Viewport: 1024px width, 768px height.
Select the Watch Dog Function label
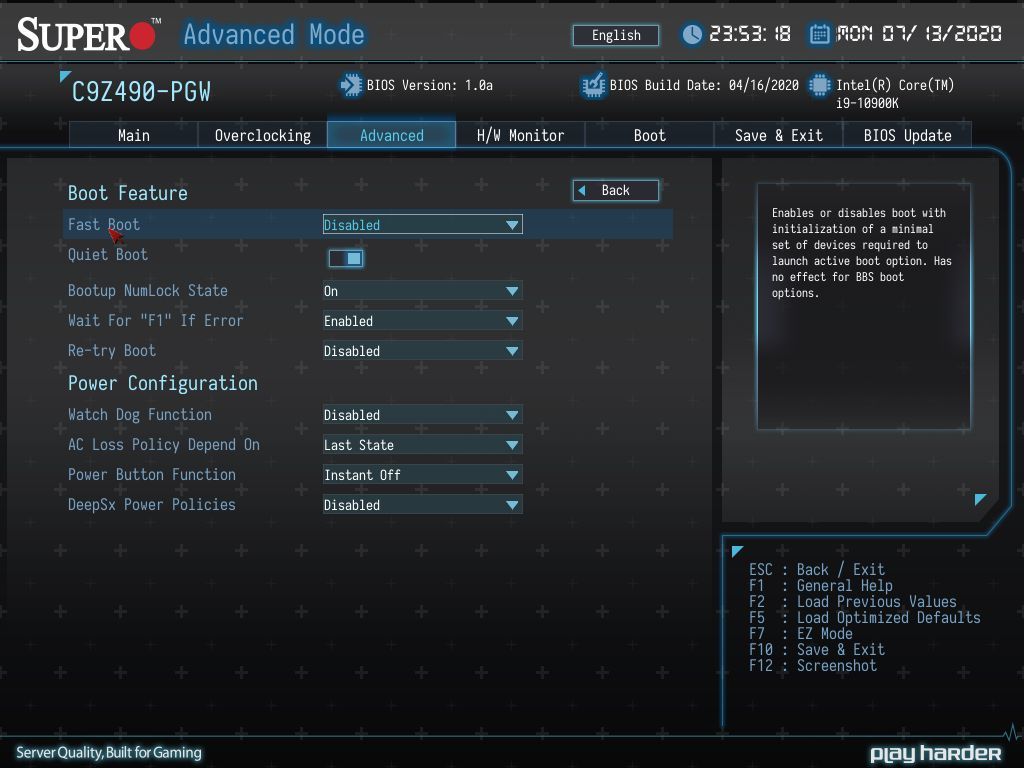point(140,414)
